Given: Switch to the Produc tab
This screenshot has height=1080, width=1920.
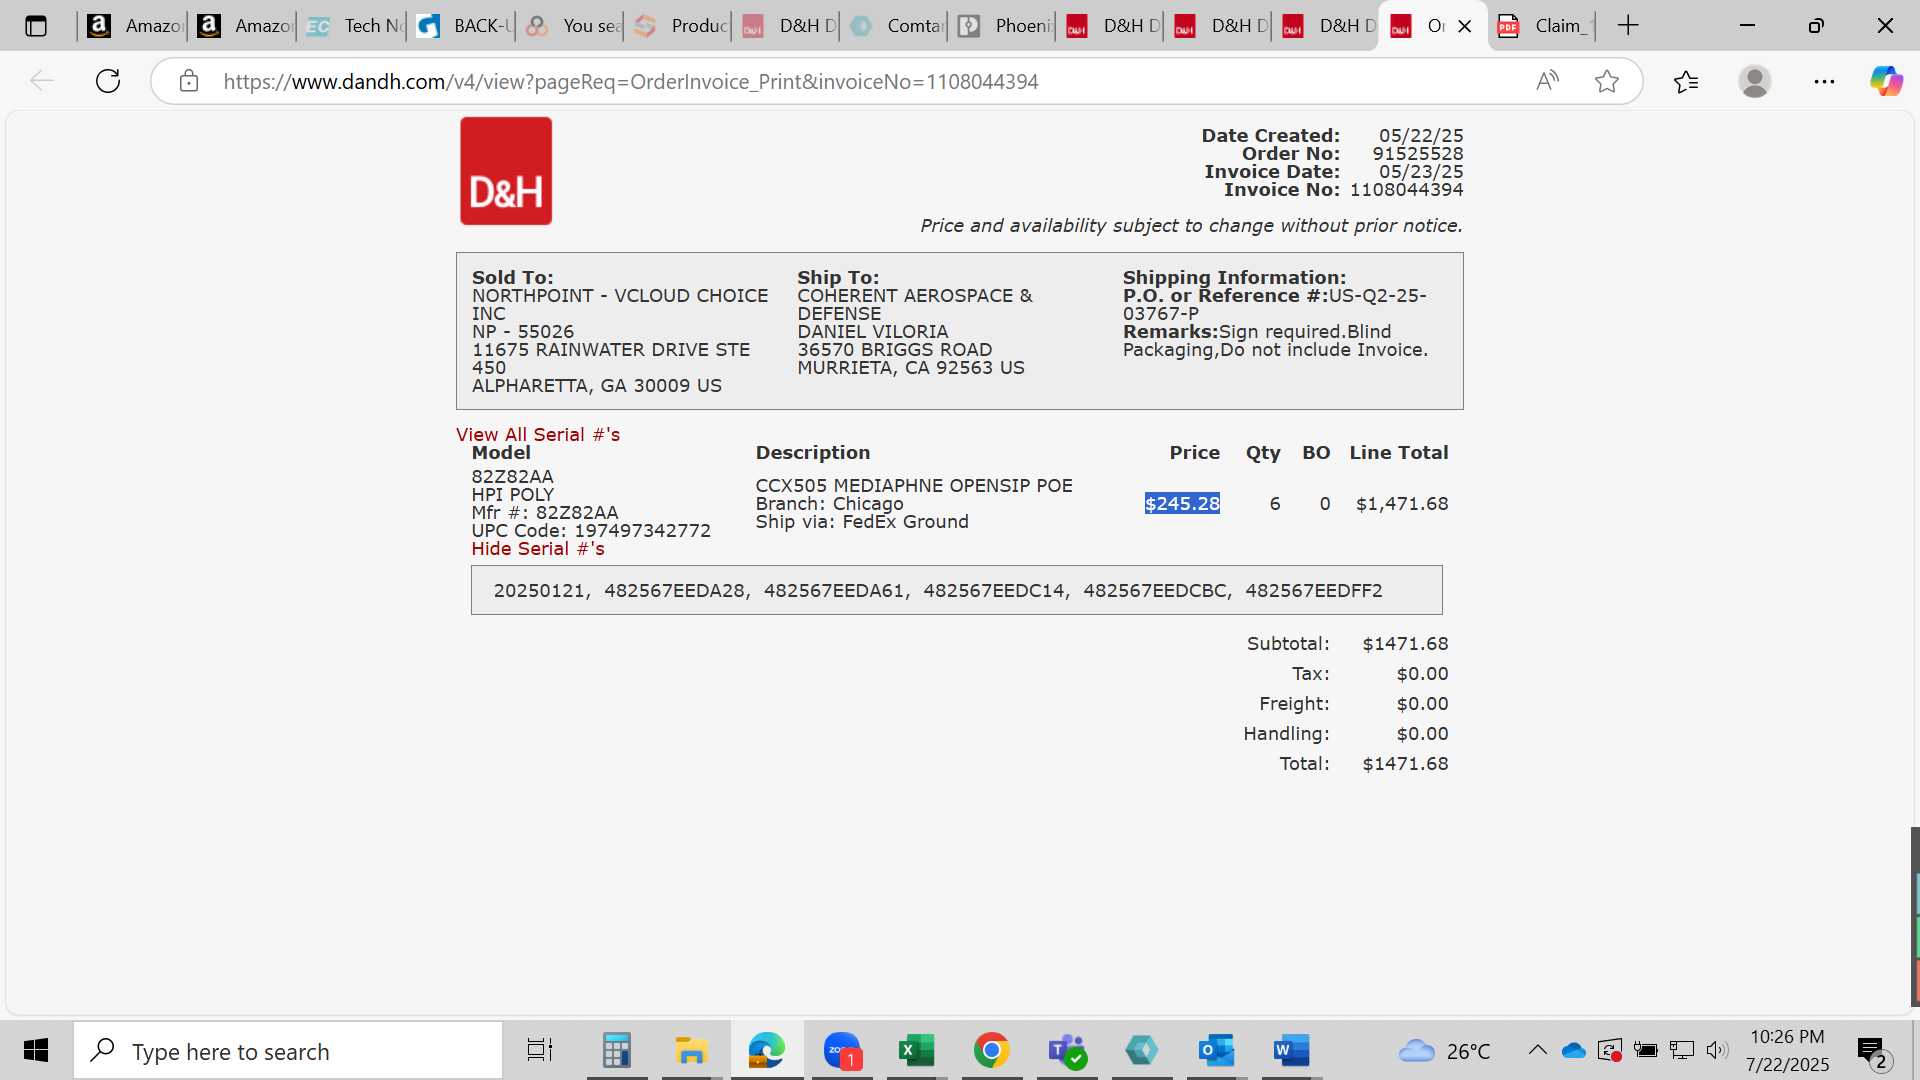Looking at the screenshot, I should 682,26.
